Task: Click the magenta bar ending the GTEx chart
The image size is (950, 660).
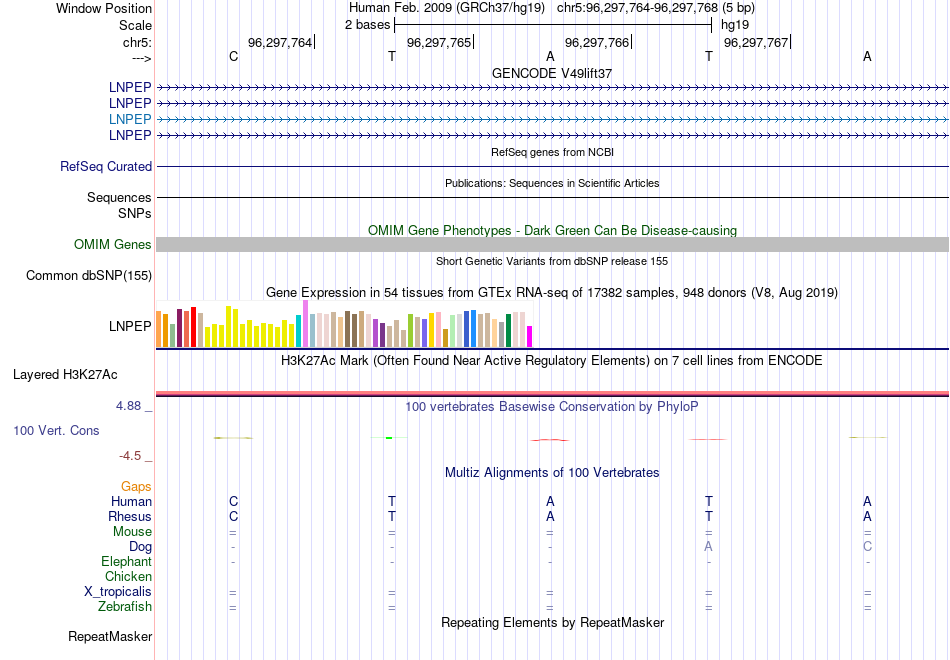Action: (x=530, y=336)
